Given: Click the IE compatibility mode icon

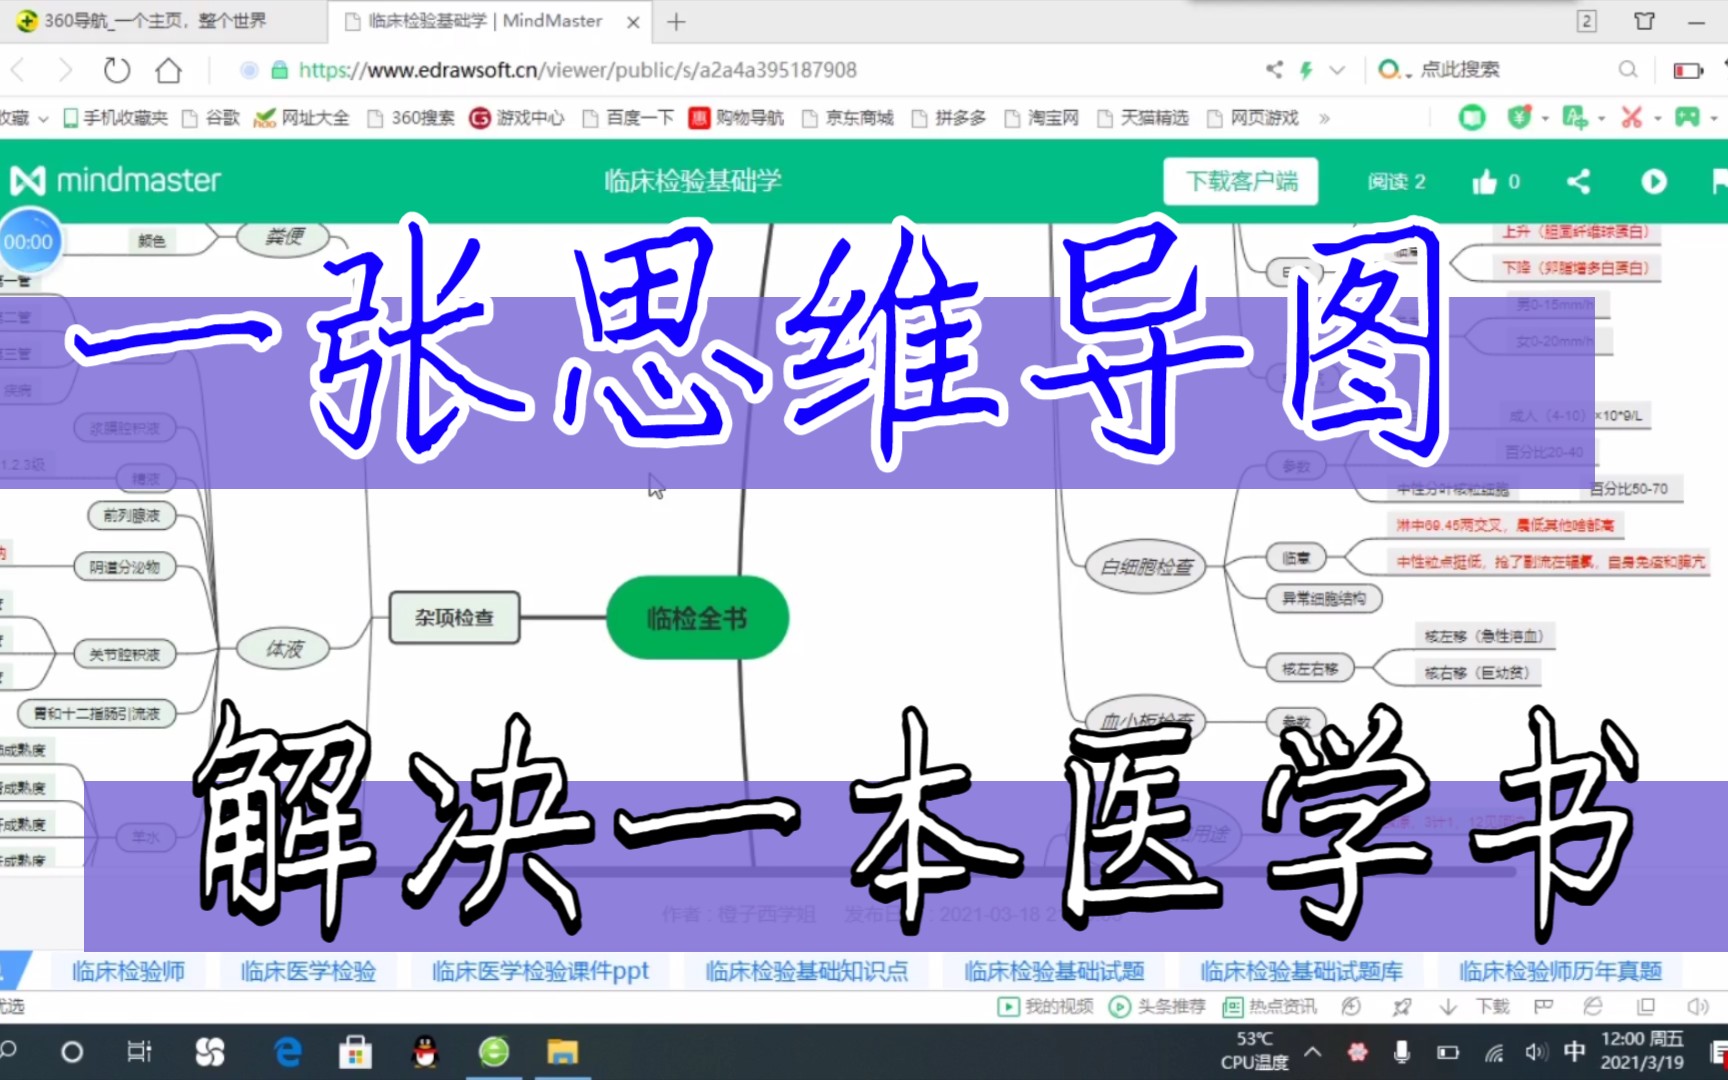Looking at the screenshot, I should click(1593, 1006).
